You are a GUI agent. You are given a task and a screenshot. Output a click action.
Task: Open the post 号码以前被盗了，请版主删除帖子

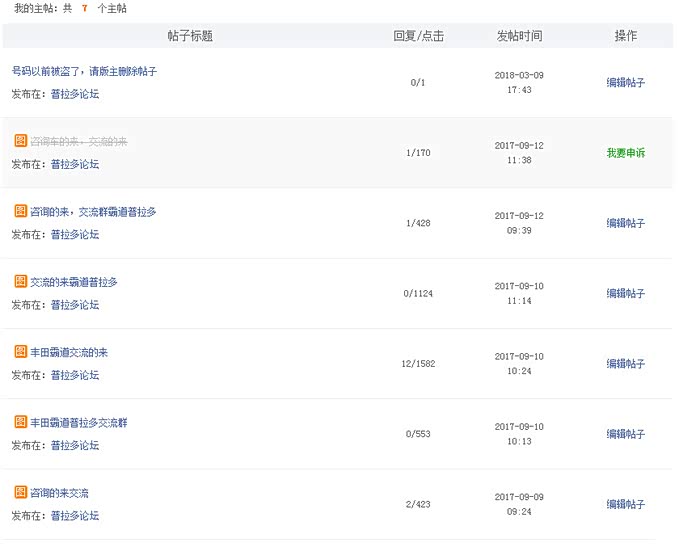(84, 72)
